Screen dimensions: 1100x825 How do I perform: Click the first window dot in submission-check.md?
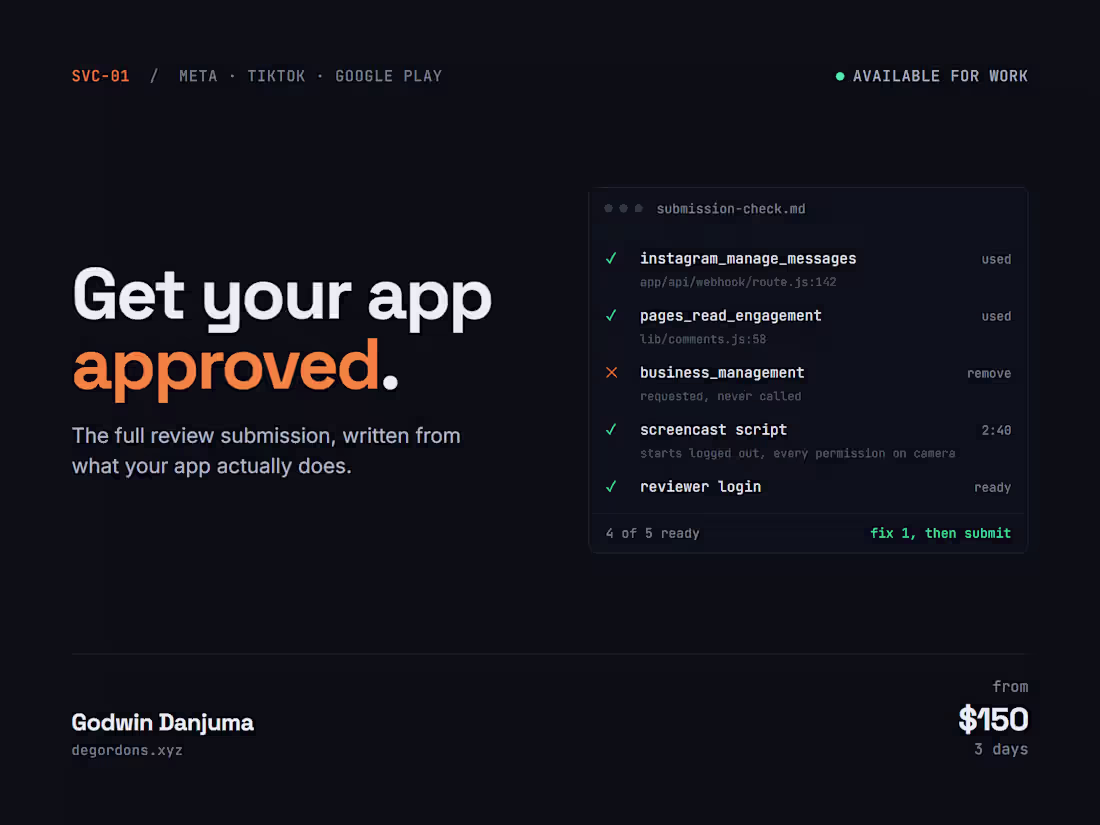[608, 208]
